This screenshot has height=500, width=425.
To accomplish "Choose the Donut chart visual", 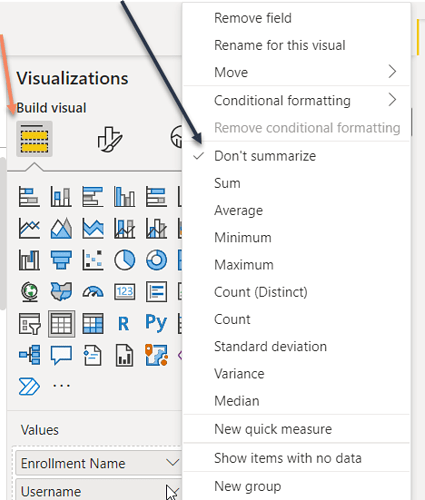I will click(156, 260).
